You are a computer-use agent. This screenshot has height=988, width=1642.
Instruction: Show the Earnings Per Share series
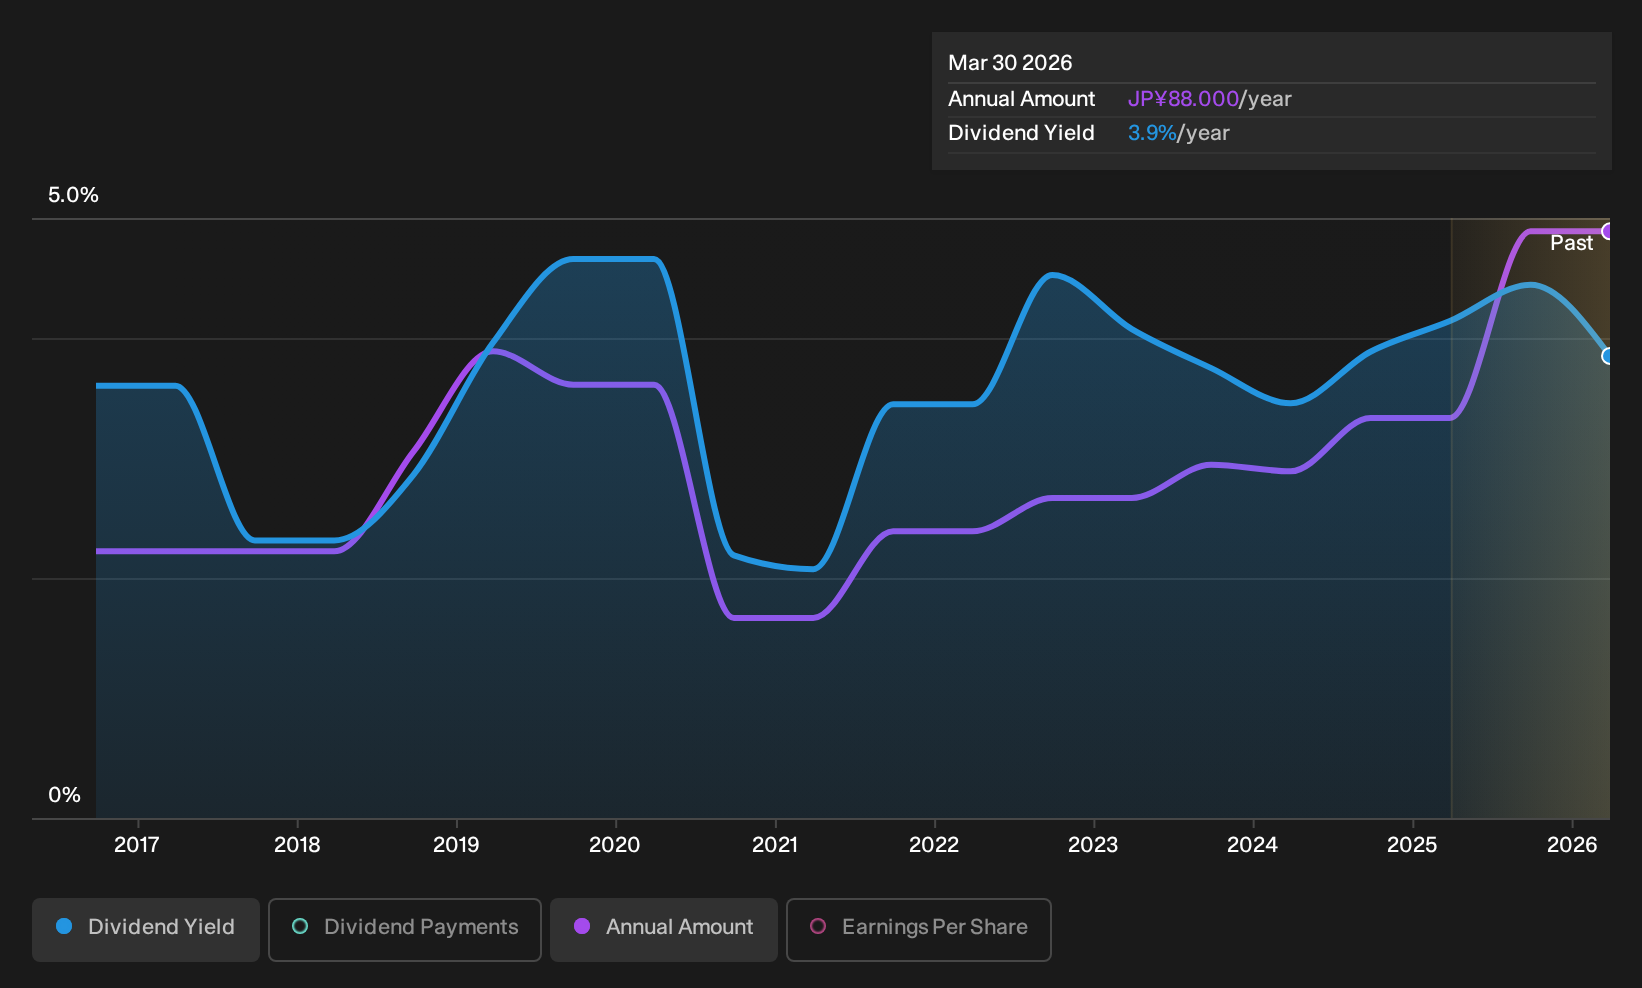(919, 929)
